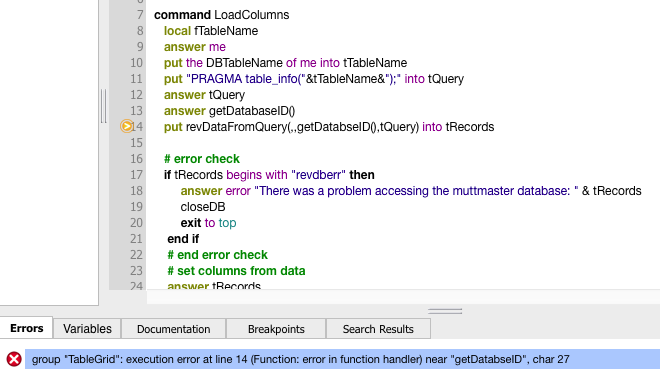Select the Errors tab
660x375 pixels.
[x=27, y=328]
